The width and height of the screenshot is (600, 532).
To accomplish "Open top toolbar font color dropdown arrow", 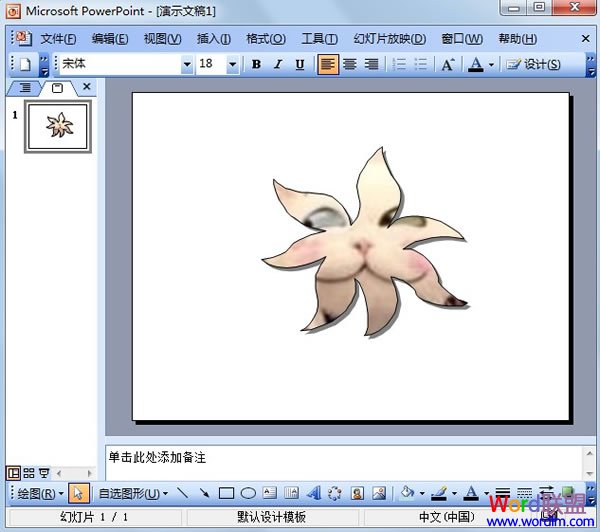I will (x=492, y=65).
